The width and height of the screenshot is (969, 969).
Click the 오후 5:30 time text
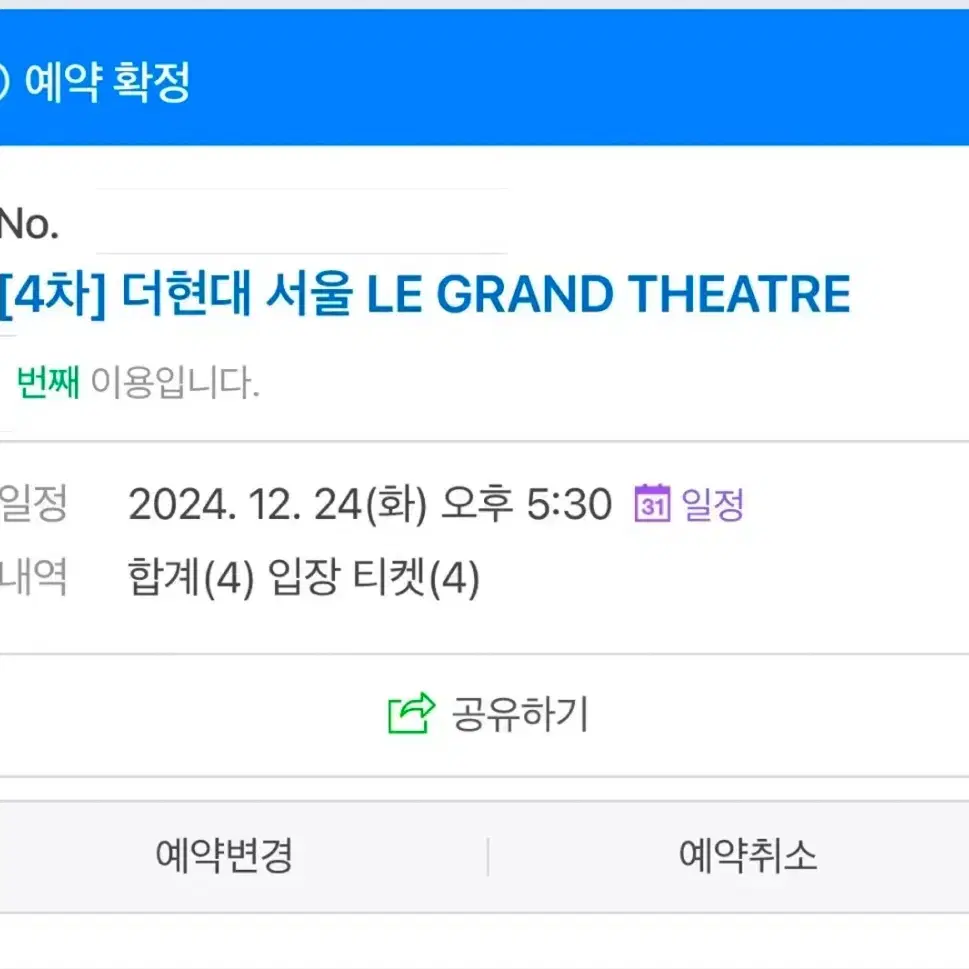pyautogui.click(x=526, y=504)
